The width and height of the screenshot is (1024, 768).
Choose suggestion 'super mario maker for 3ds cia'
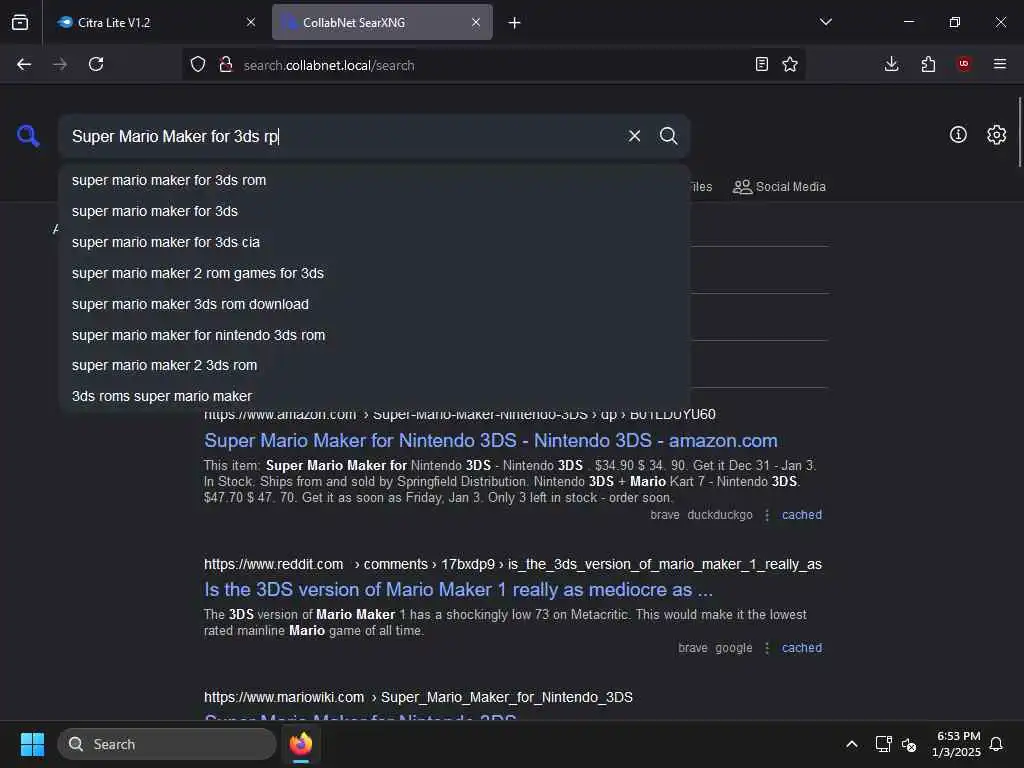[374, 242]
